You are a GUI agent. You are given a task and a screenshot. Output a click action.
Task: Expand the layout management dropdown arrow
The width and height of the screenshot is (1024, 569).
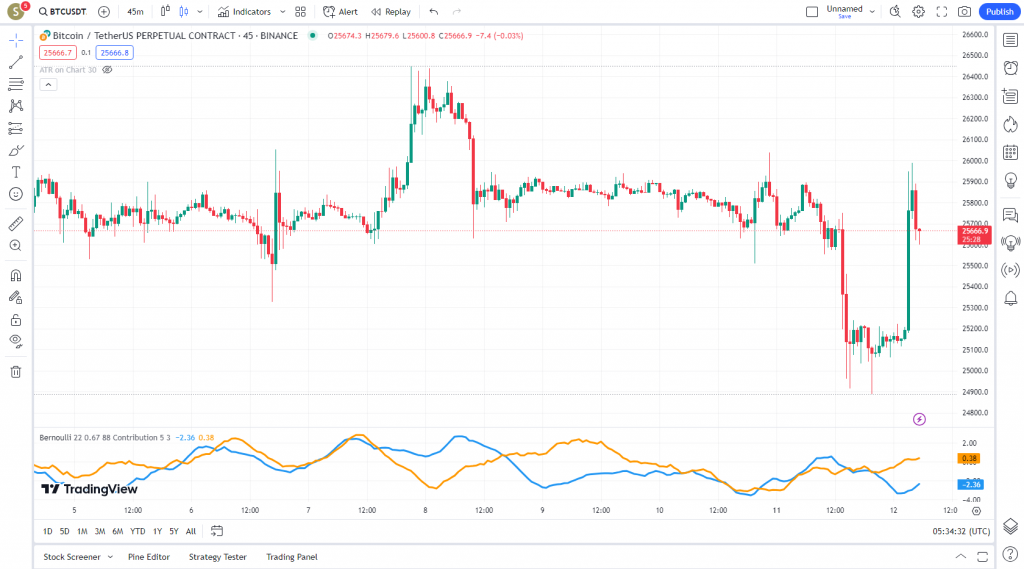click(x=872, y=12)
